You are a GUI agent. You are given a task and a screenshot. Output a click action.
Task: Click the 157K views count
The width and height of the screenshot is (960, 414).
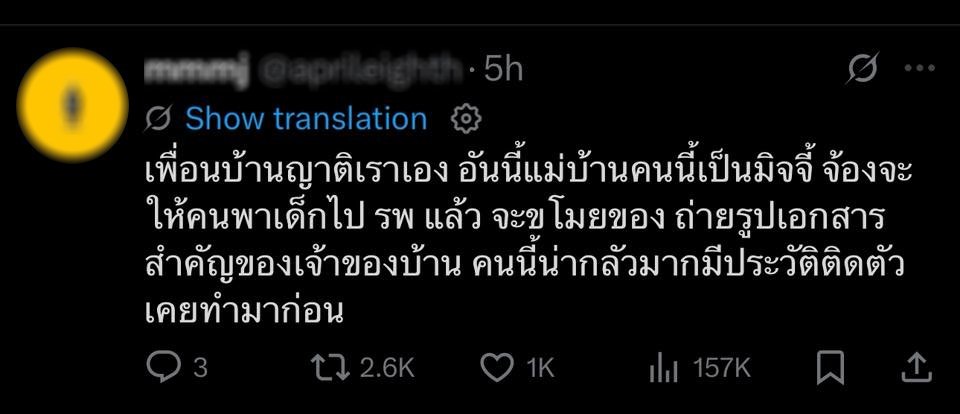722,368
